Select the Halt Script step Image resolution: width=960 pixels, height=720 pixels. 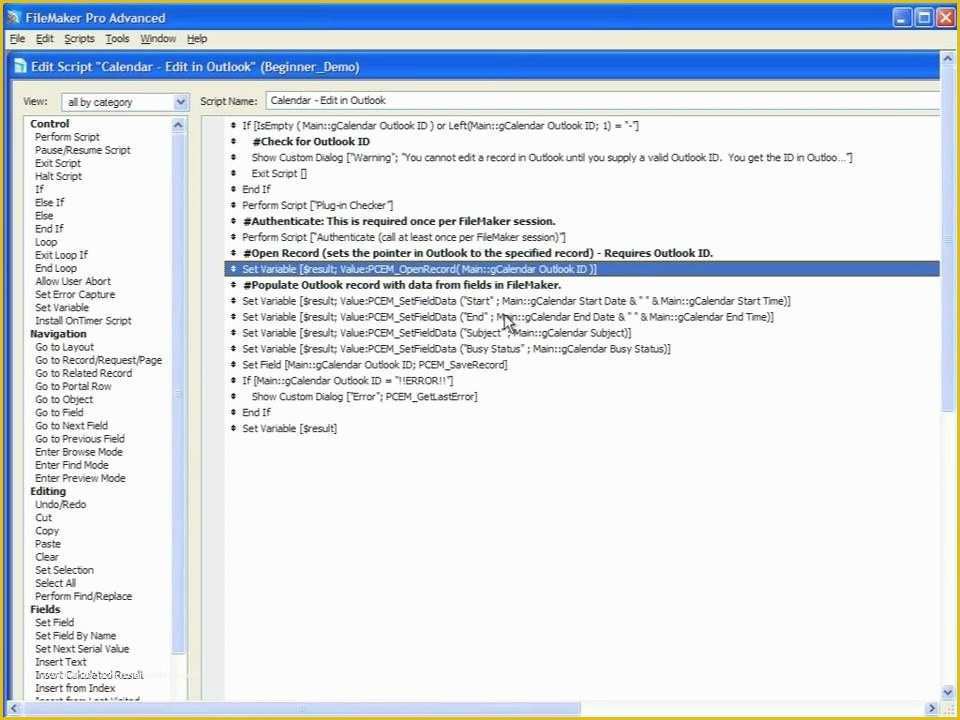click(x=58, y=176)
